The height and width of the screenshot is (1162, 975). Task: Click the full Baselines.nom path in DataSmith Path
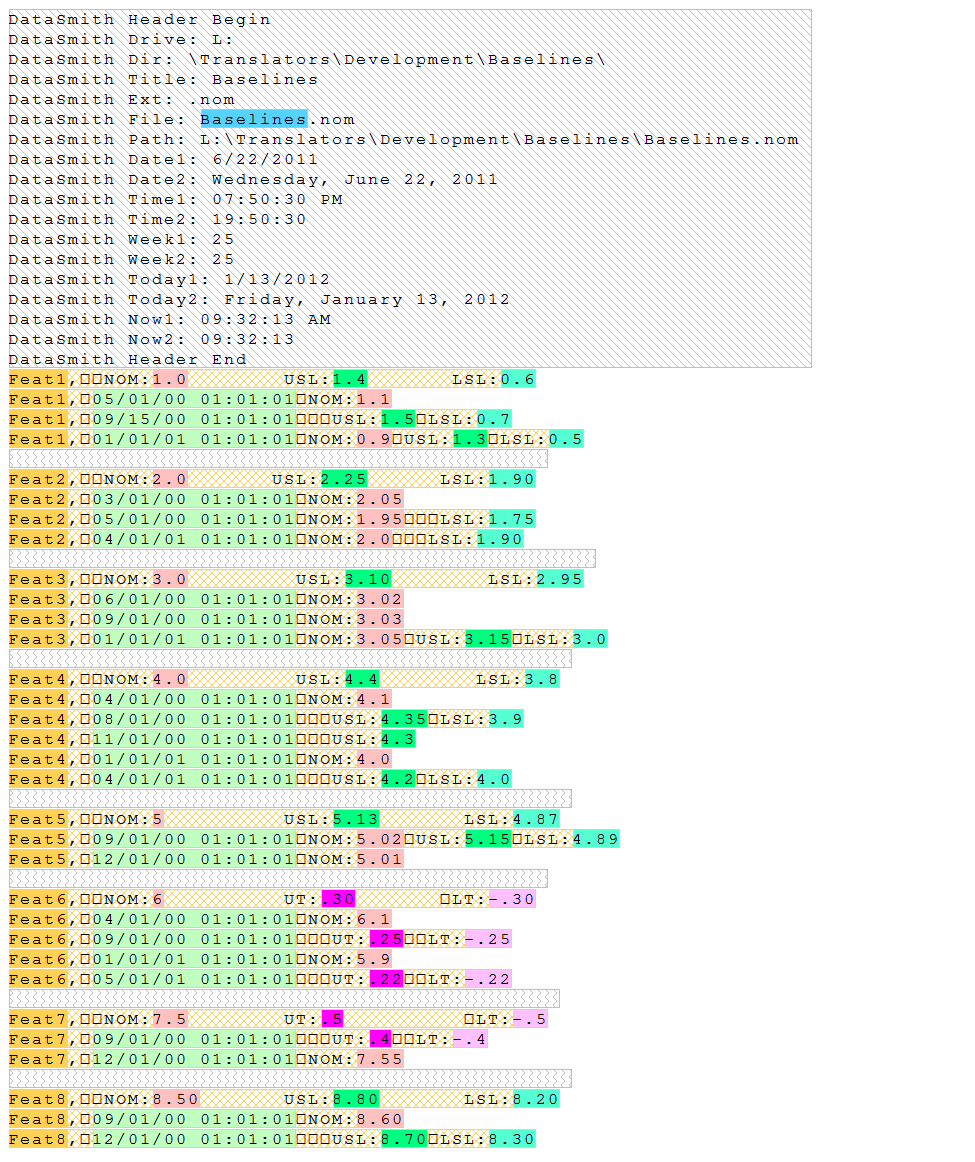tap(499, 139)
